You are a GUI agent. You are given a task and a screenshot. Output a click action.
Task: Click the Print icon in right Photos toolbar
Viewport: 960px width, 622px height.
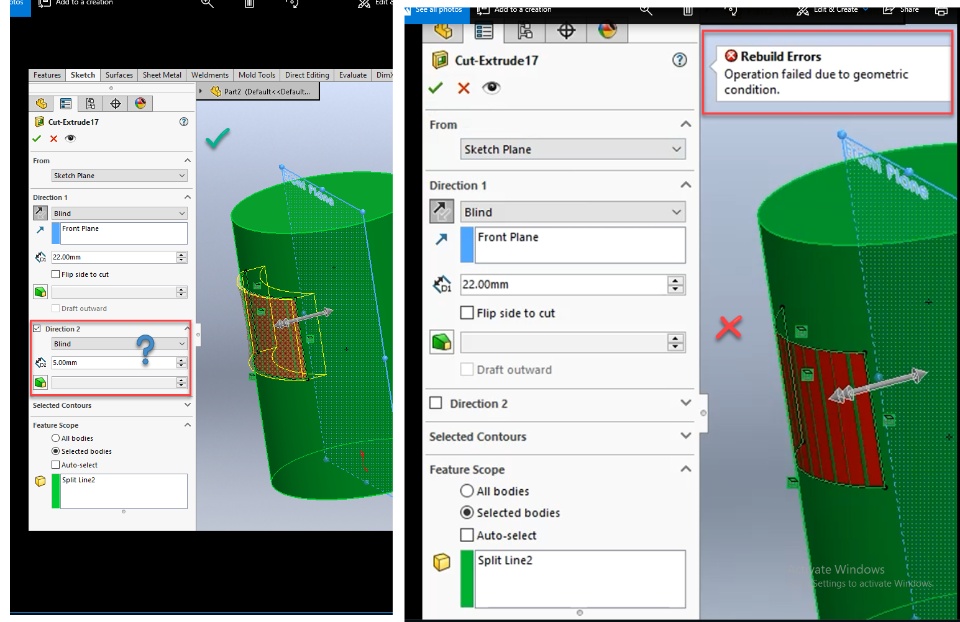[942, 10]
